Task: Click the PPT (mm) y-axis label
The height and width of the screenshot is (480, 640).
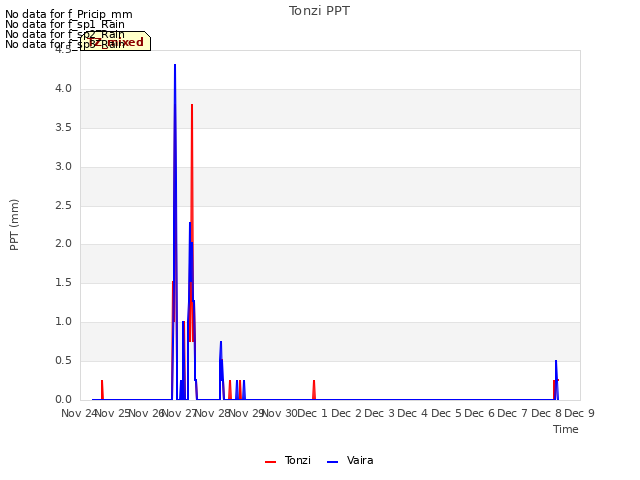Action: tap(14, 225)
